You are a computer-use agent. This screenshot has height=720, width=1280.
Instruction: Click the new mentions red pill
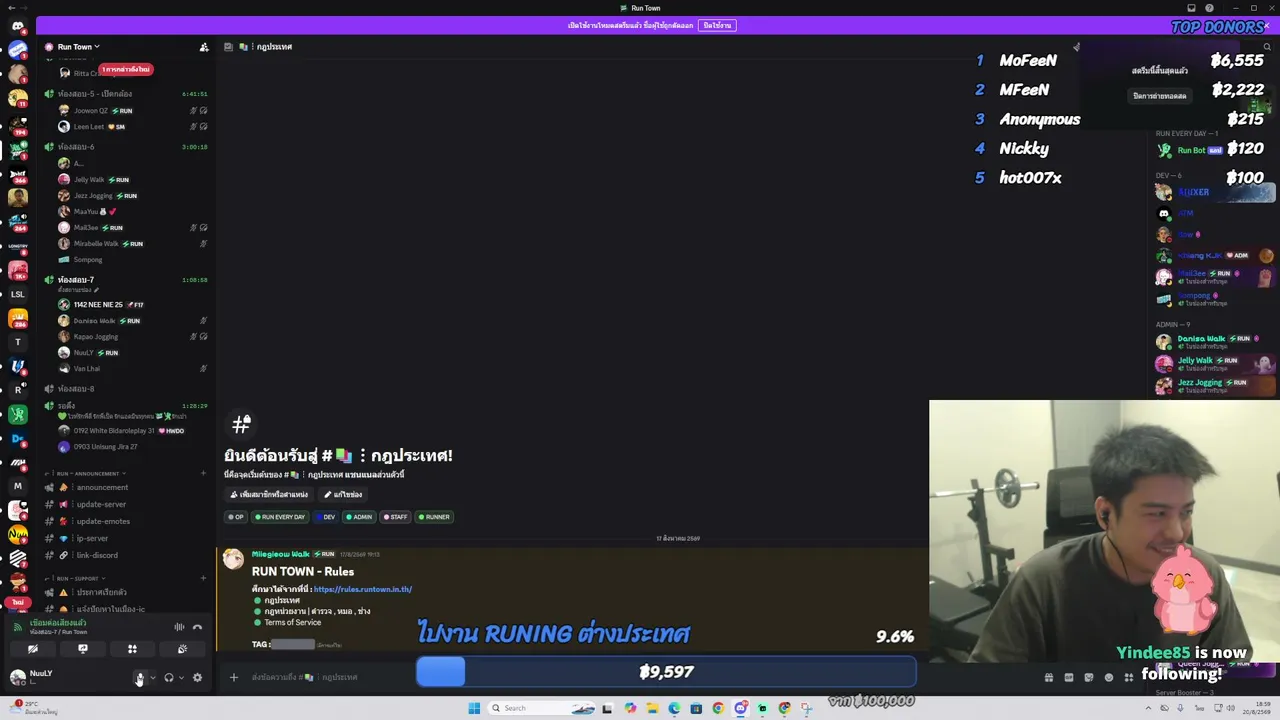[x=126, y=69]
